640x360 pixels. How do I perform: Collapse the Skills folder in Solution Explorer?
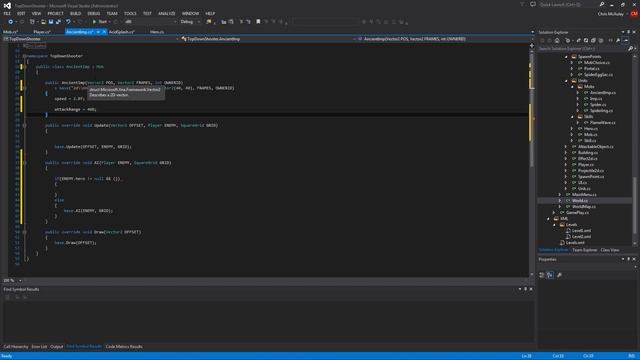[572, 117]
